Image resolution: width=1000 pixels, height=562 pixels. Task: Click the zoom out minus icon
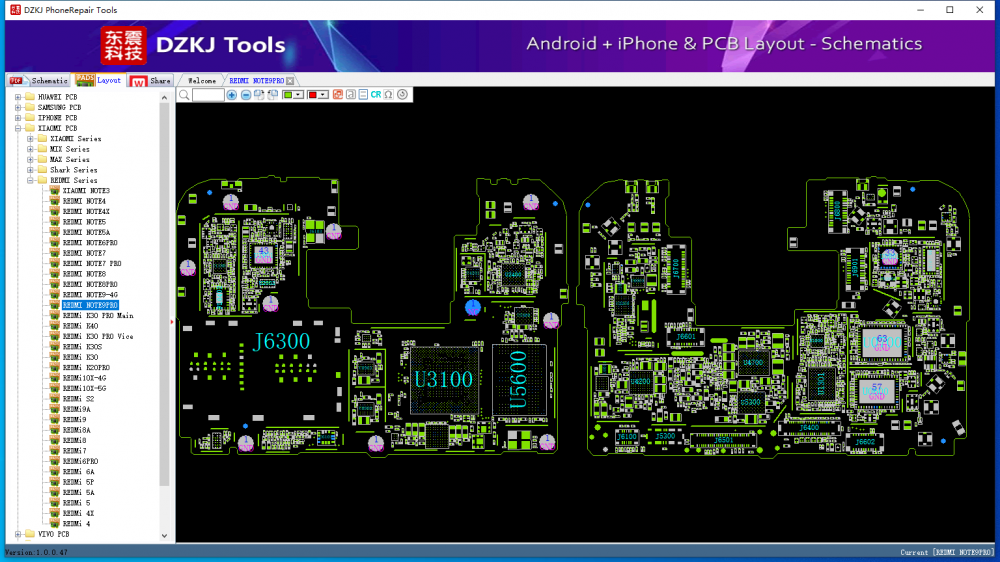[x=246, y=95]
